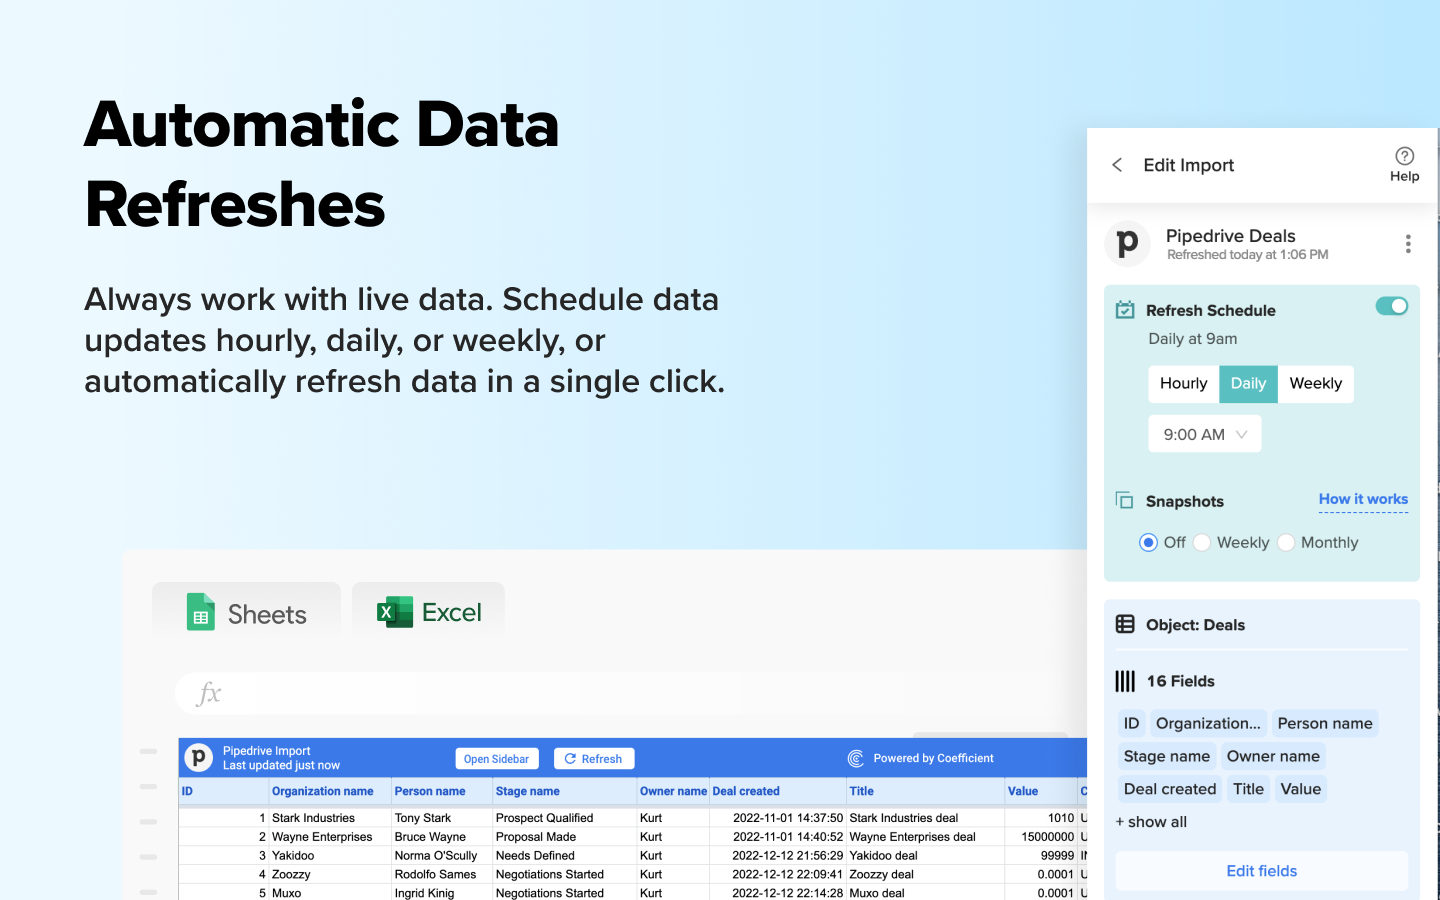
Task: Expand all fields with show all
Action: (1151, 821)
